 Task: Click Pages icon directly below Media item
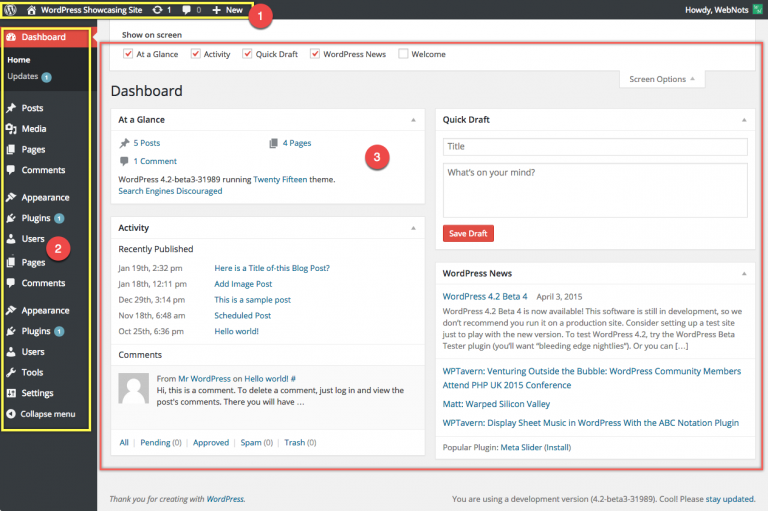tap(11, 149)
